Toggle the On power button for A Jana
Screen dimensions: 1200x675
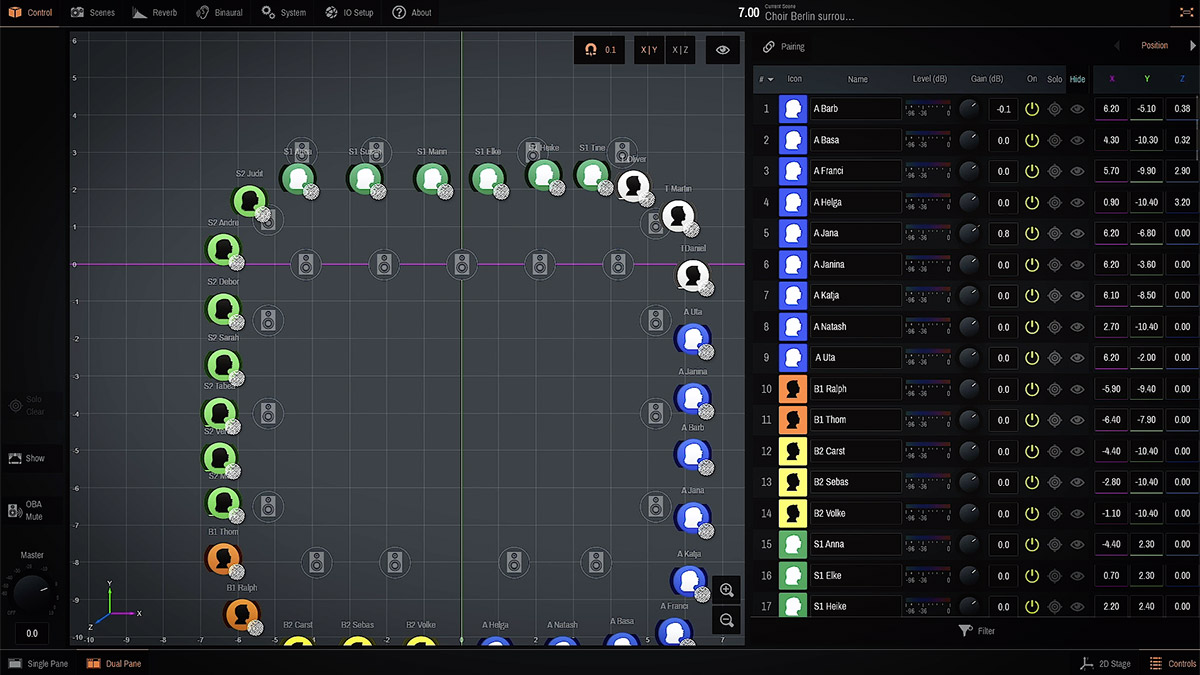click(1032, 233)
